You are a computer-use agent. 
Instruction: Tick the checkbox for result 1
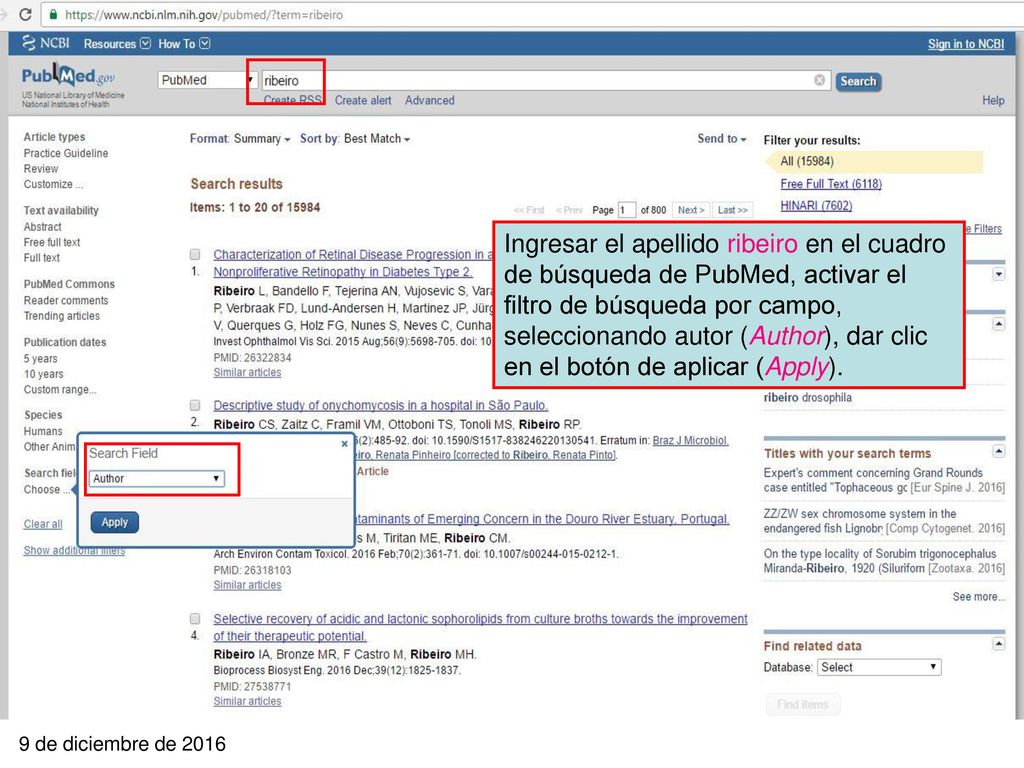pyautogui.click(x=195, y=254)
